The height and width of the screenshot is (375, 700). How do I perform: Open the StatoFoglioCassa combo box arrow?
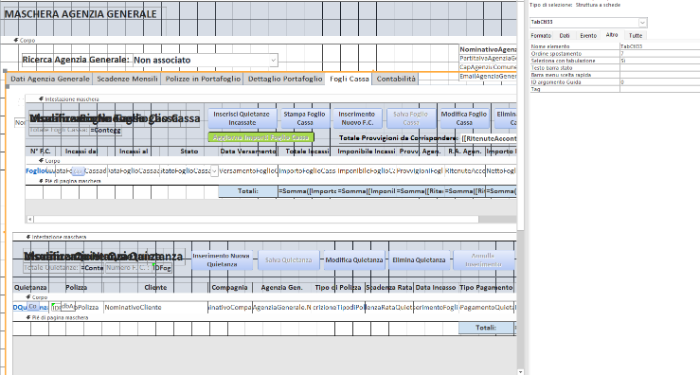pos(214,171)
